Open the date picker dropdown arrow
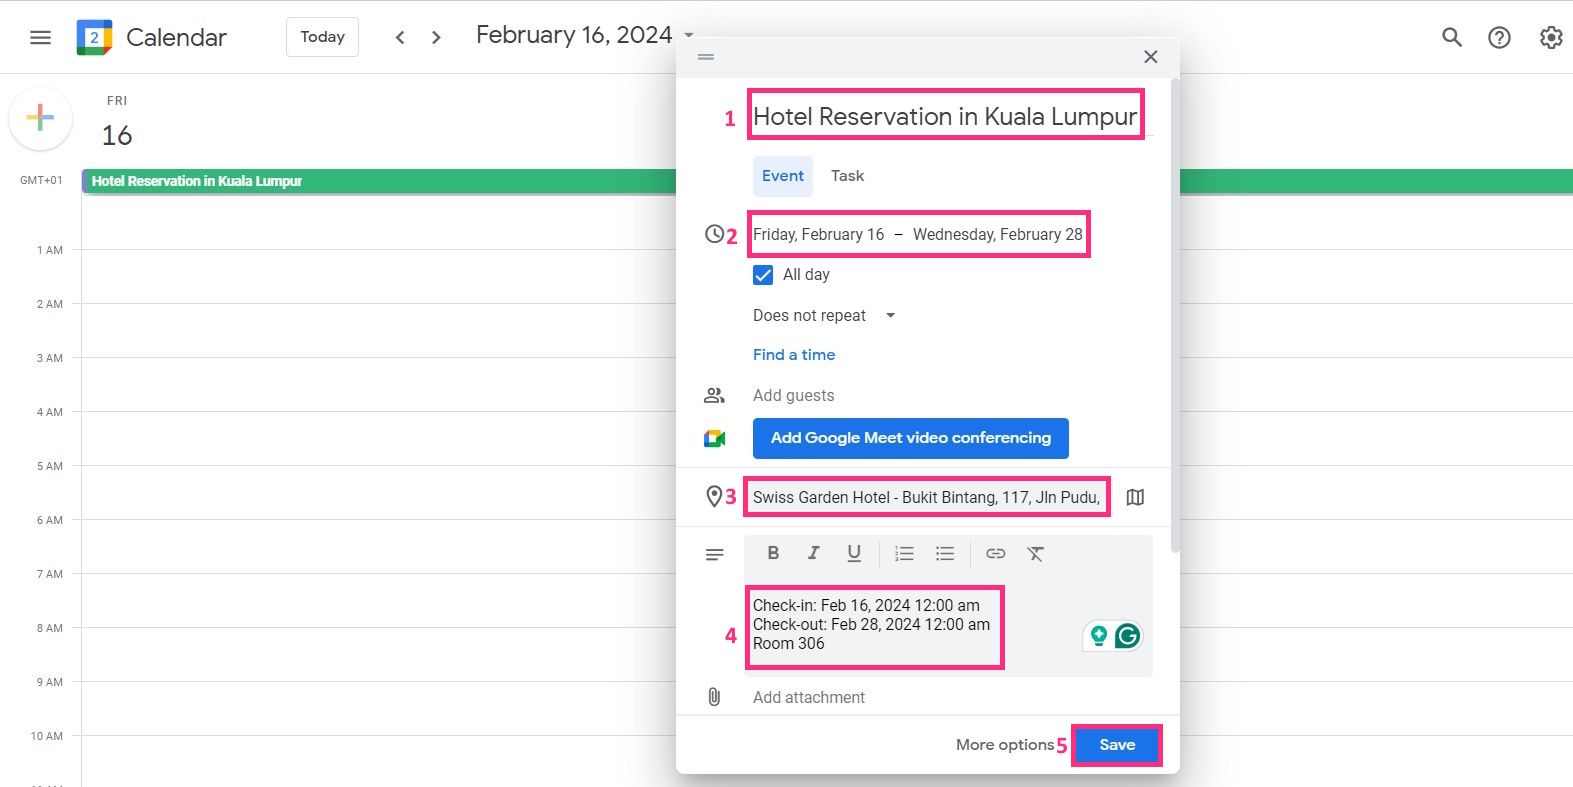1573x787 pixels. click(689, 35)
